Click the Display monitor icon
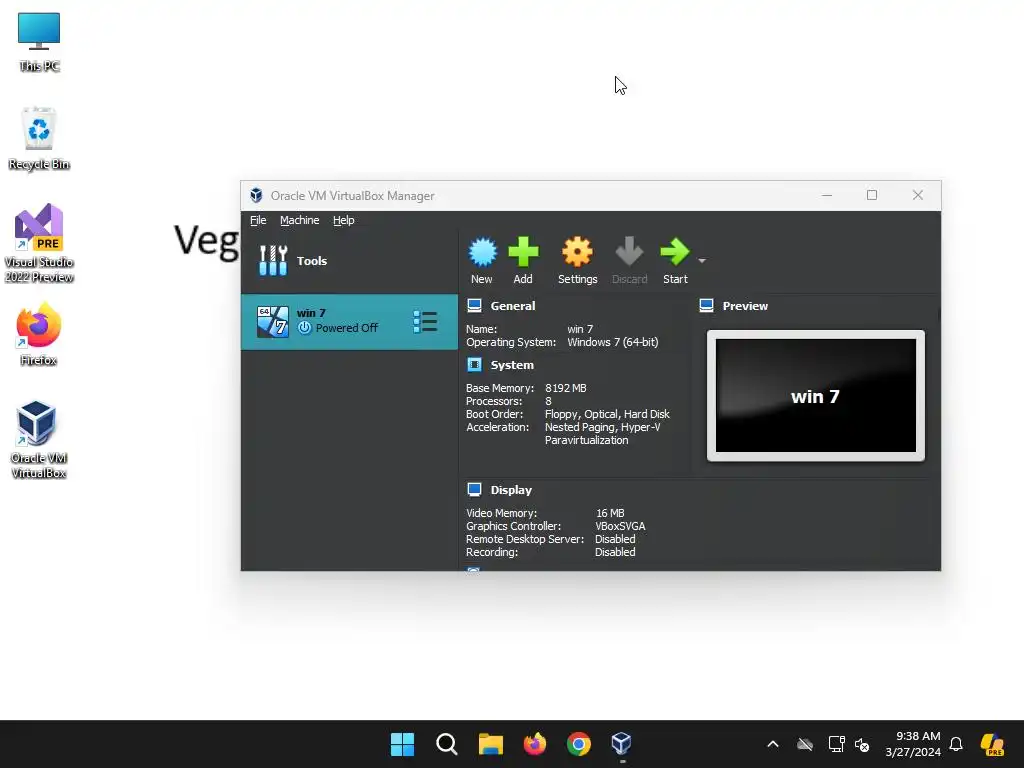 [475, 489]
